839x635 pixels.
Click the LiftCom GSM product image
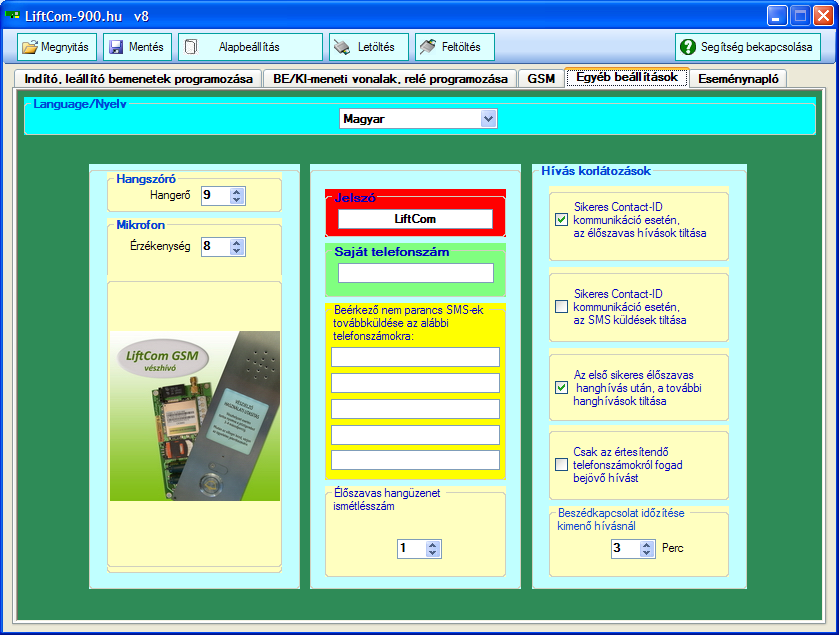195,416
